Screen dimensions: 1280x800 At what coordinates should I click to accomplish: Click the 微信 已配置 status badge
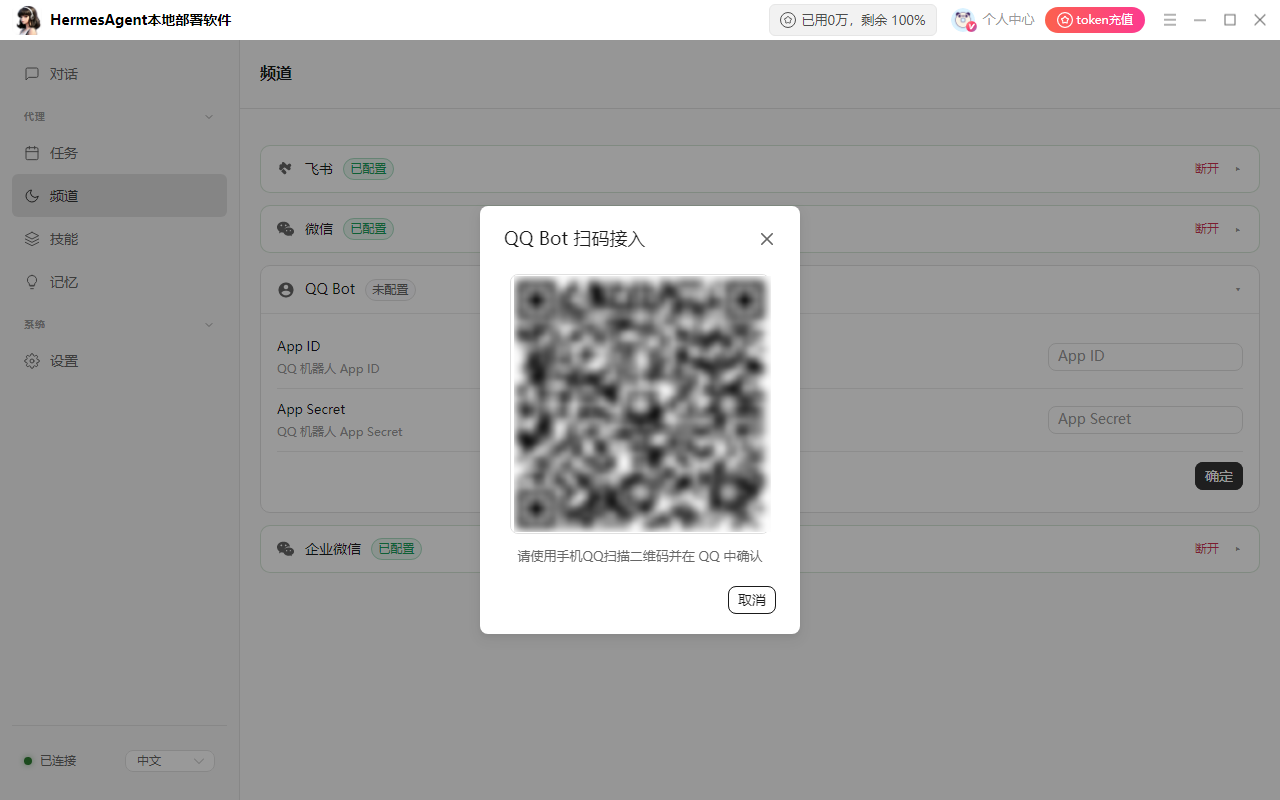pyautogui.click(x=368, y=229)
